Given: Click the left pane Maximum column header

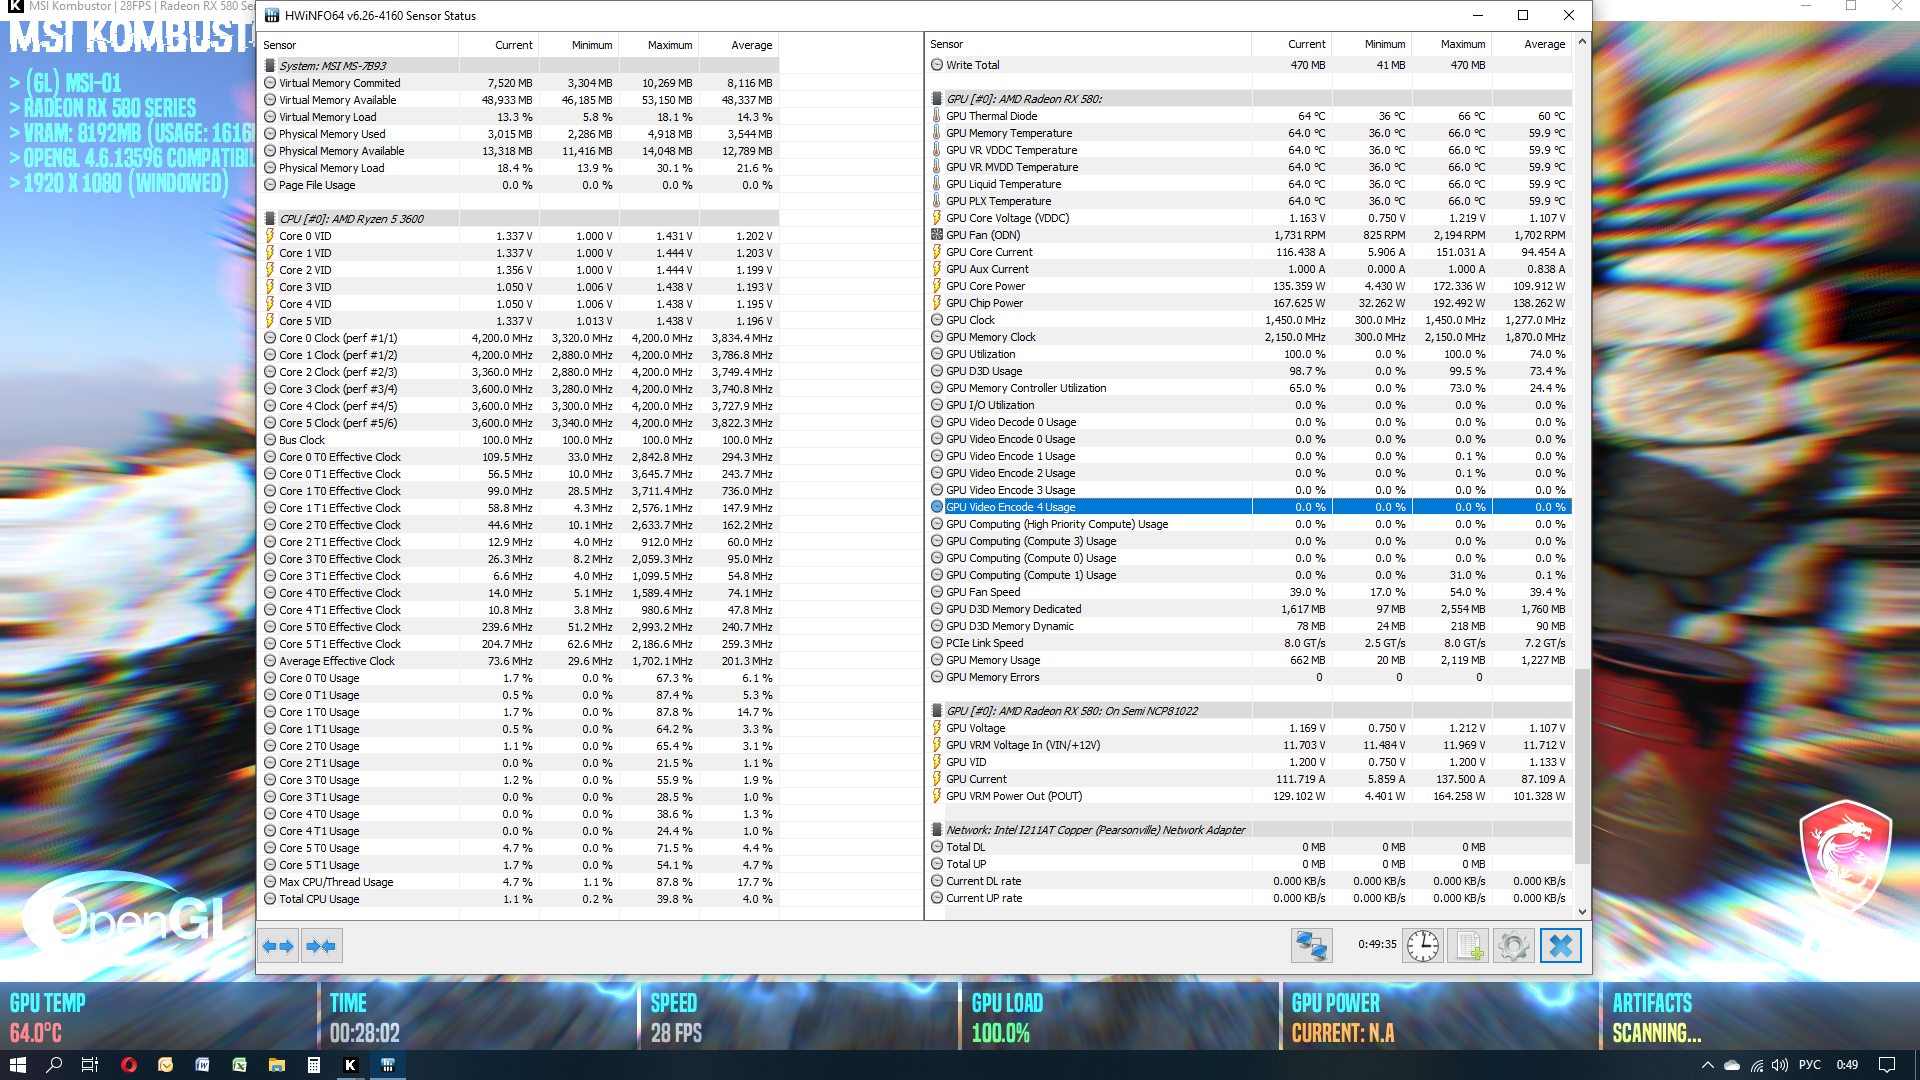Looking at the screenshot, I should 669,45.
